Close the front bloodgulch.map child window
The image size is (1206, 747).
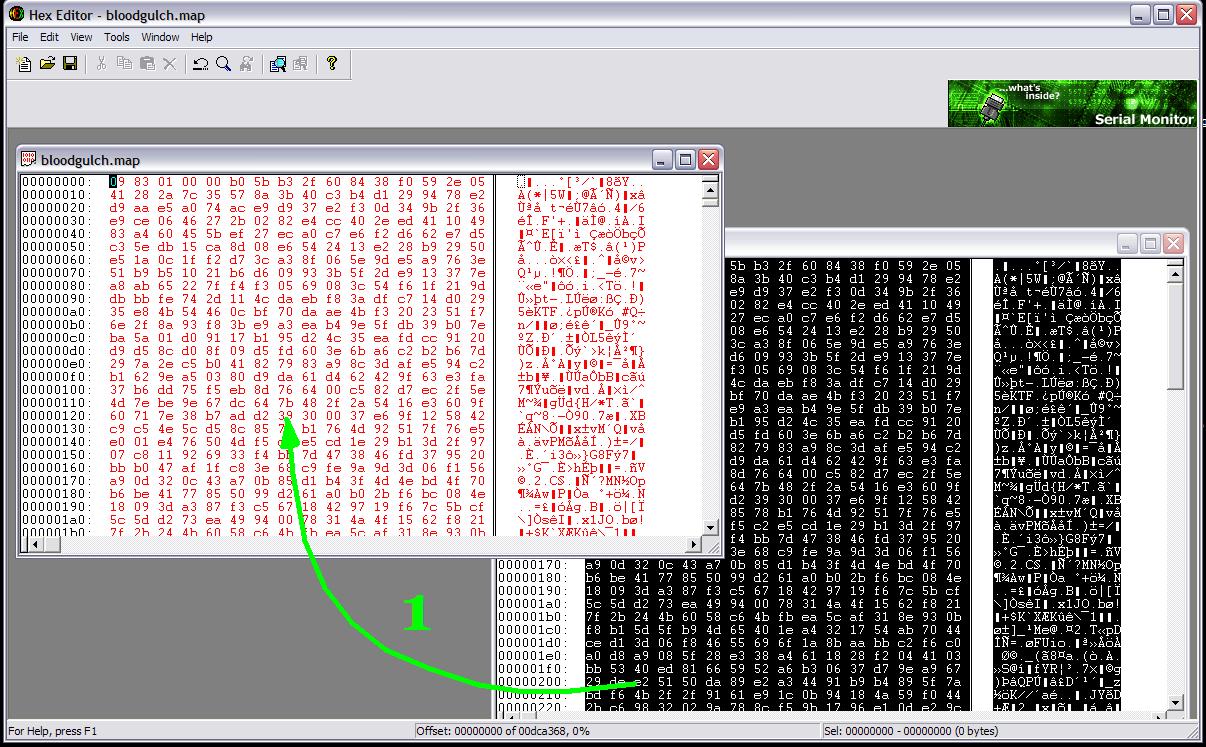[x=708, y=159]
